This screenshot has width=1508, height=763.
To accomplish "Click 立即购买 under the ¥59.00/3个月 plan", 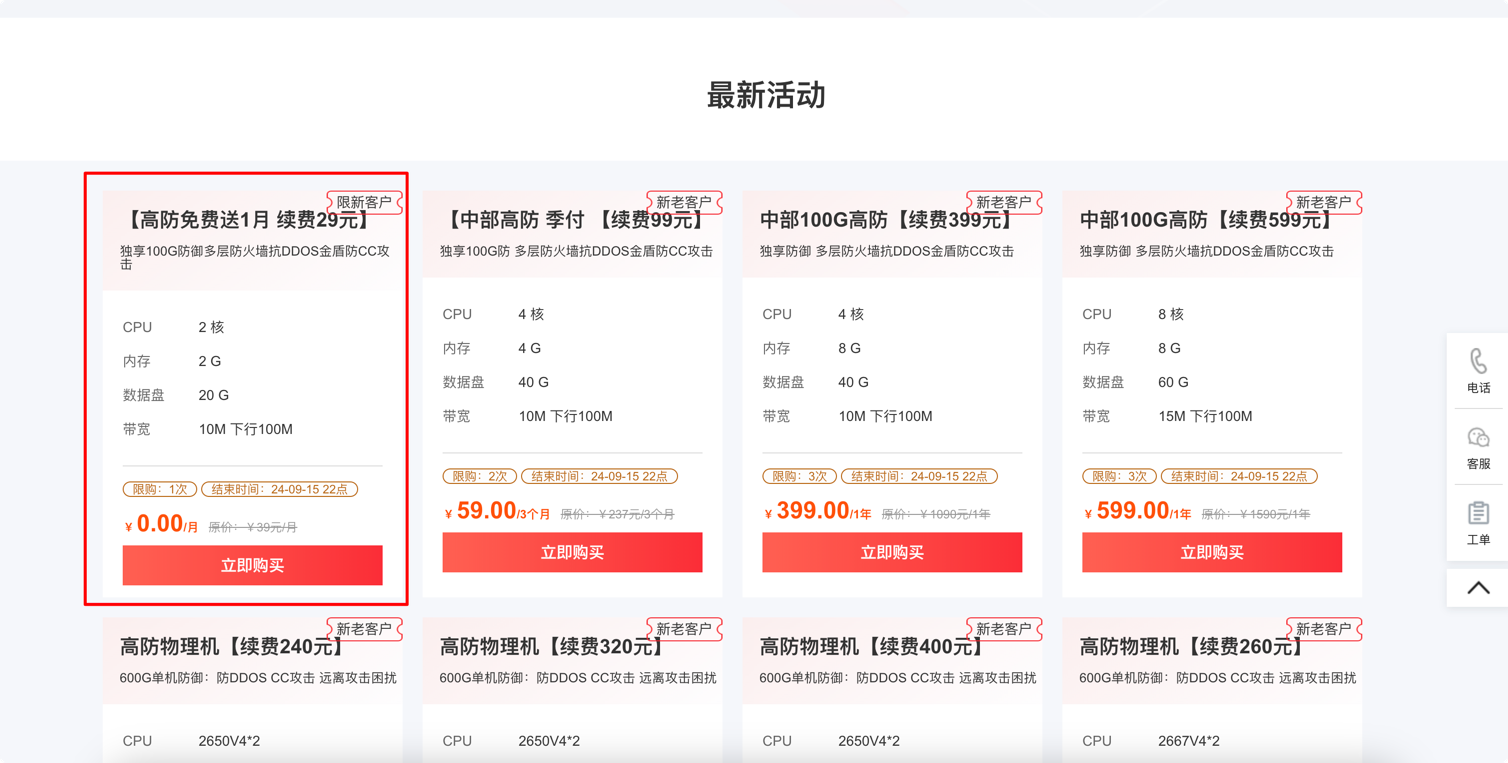I will pos(572,552).
